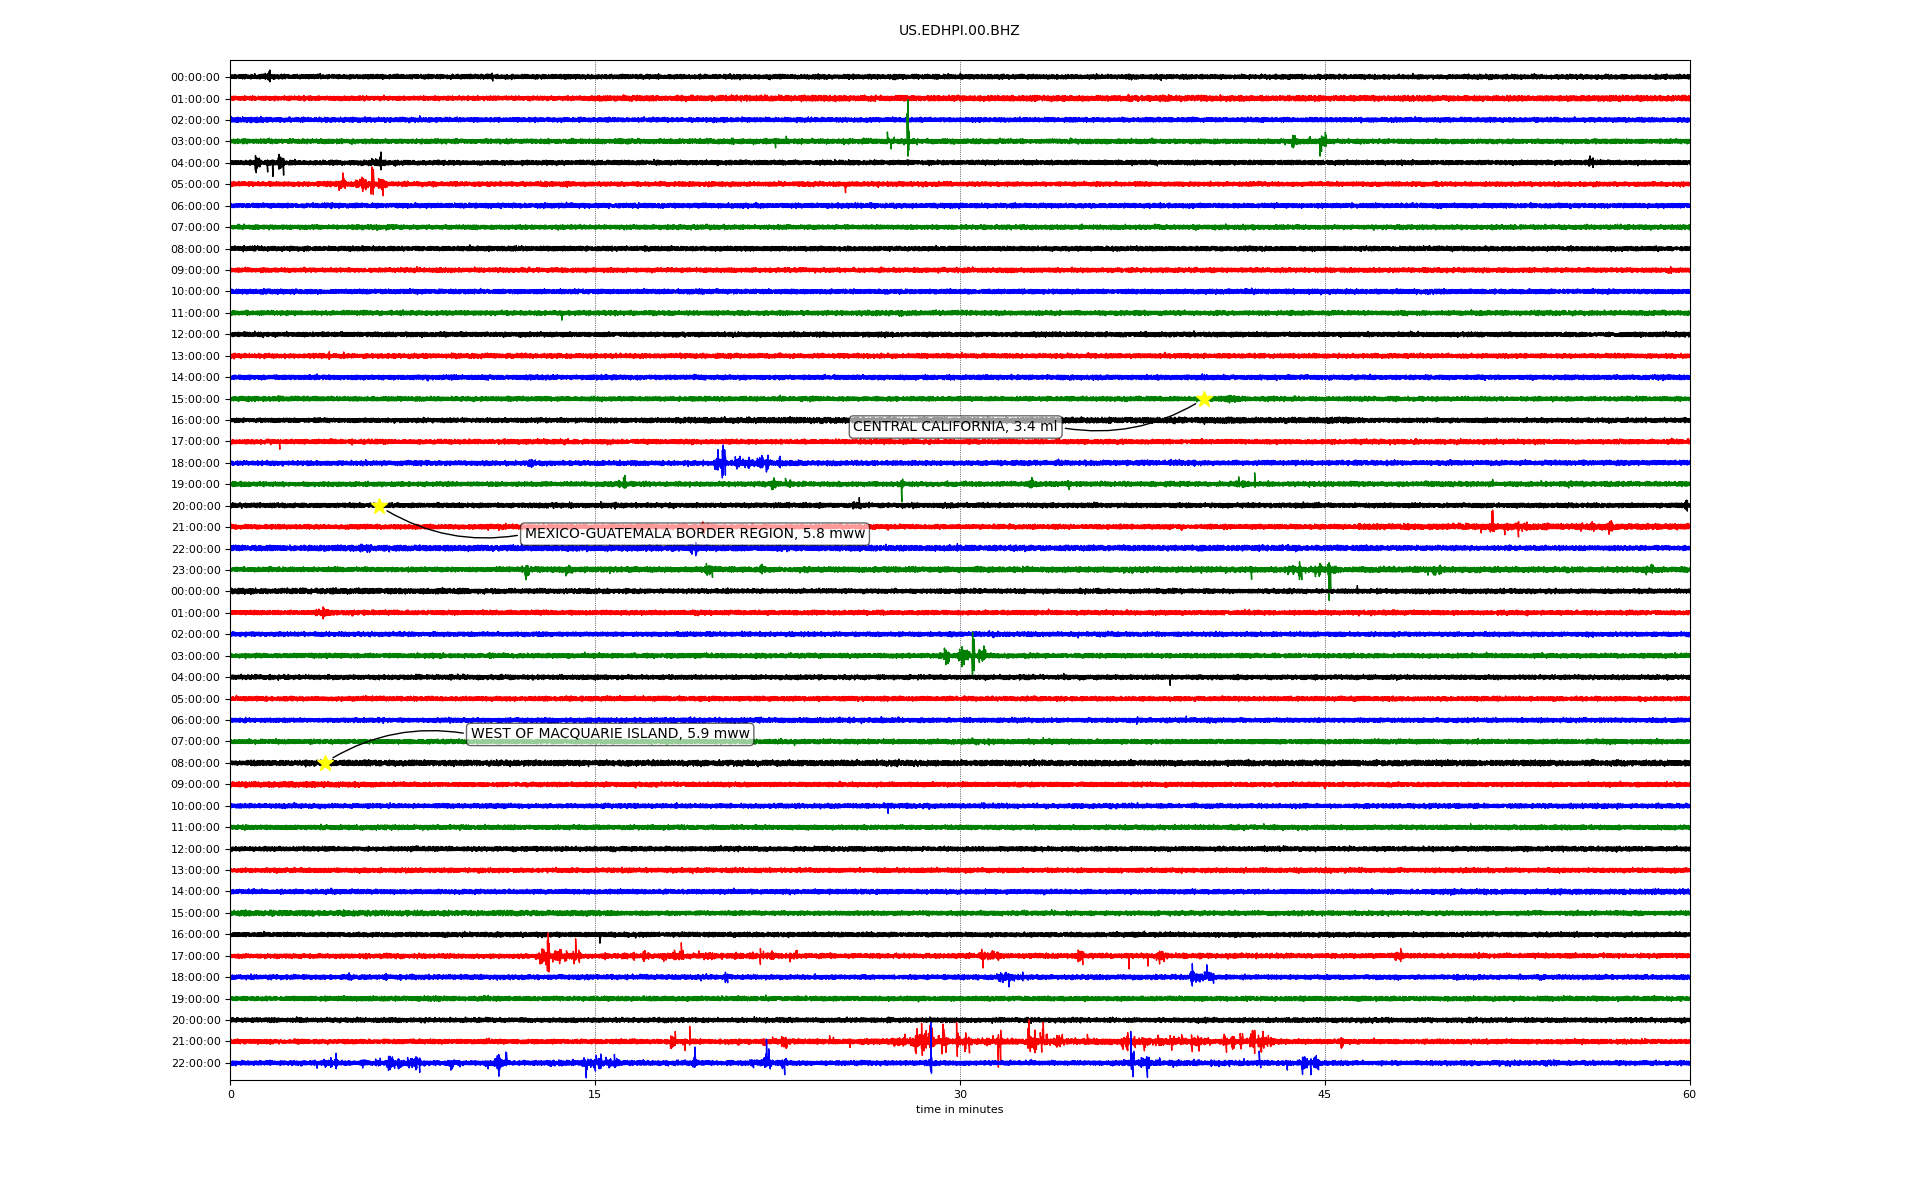
Task: Click the 15 tick on x-axis
Action: [595, 1094]
